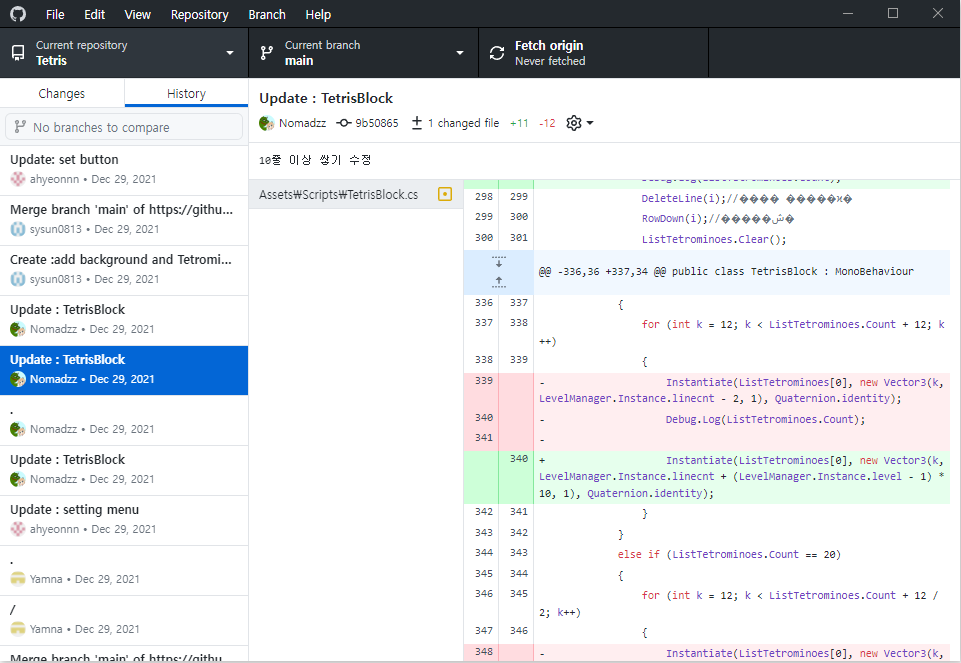The image size is (961, 663).
Task: Click Fetch origin button
Action: 593,53
